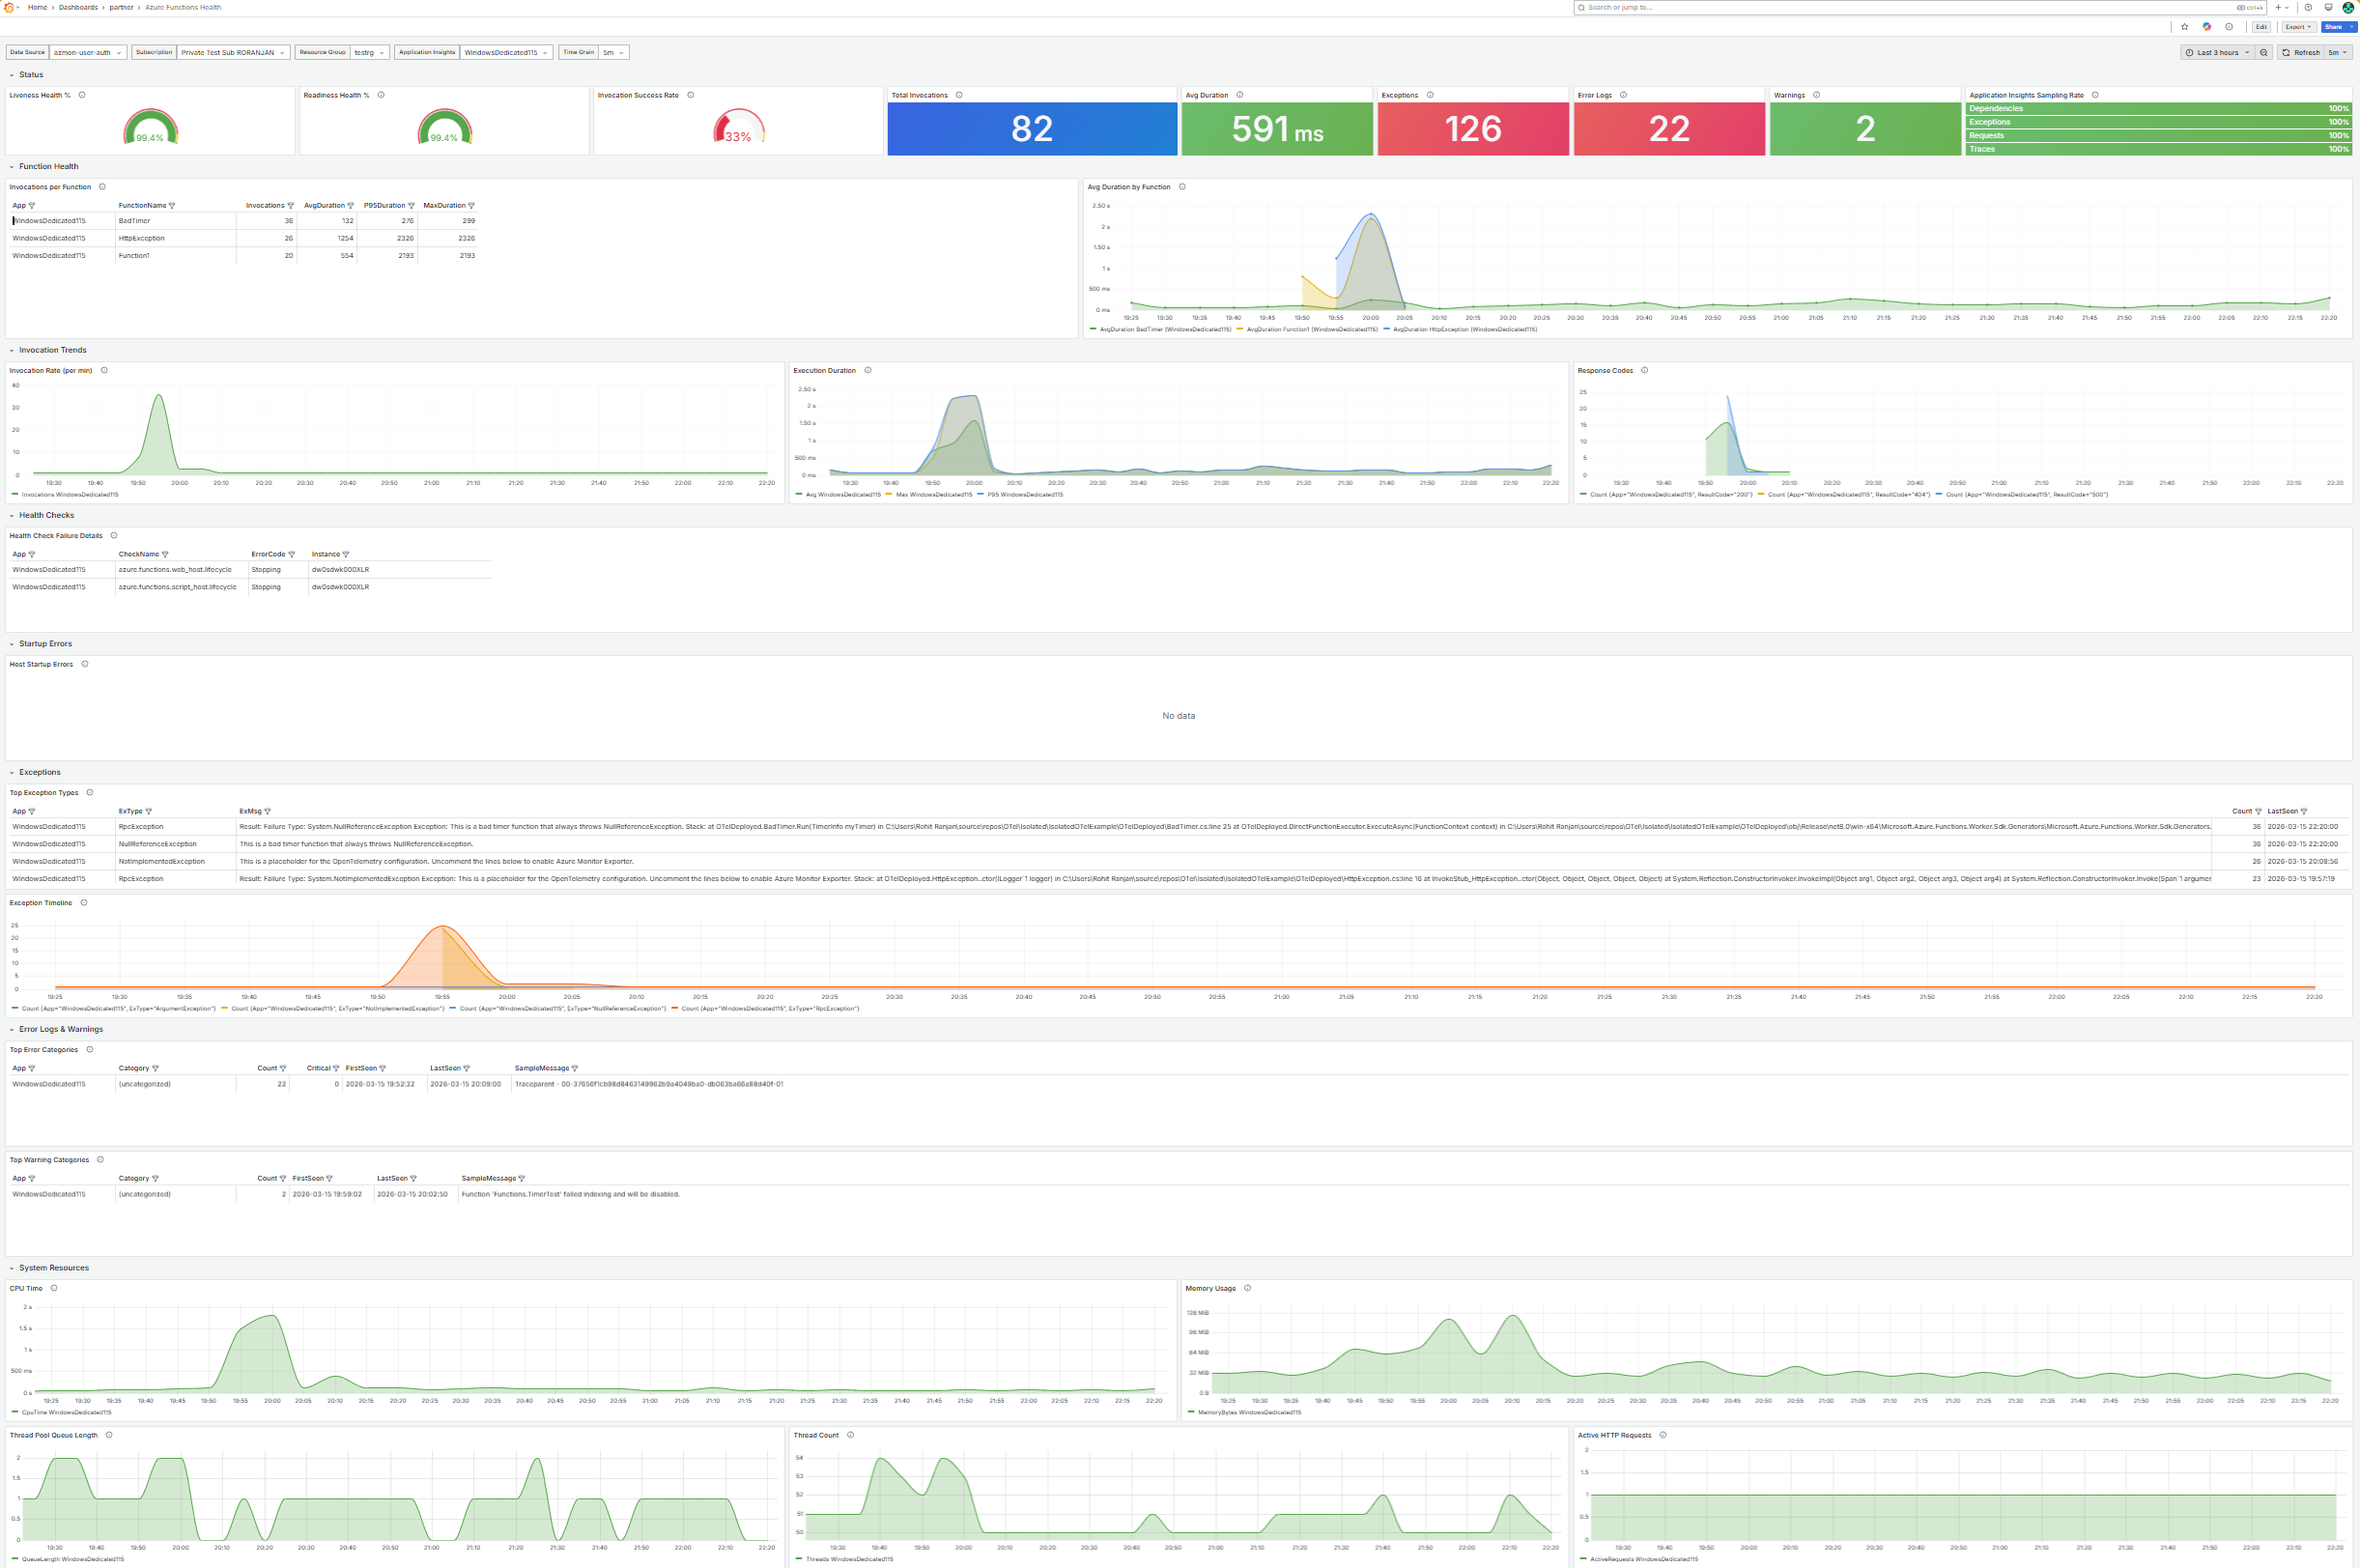Open the user avatar profile menu
The image size is (2360, 1568).
point(2348,7)
